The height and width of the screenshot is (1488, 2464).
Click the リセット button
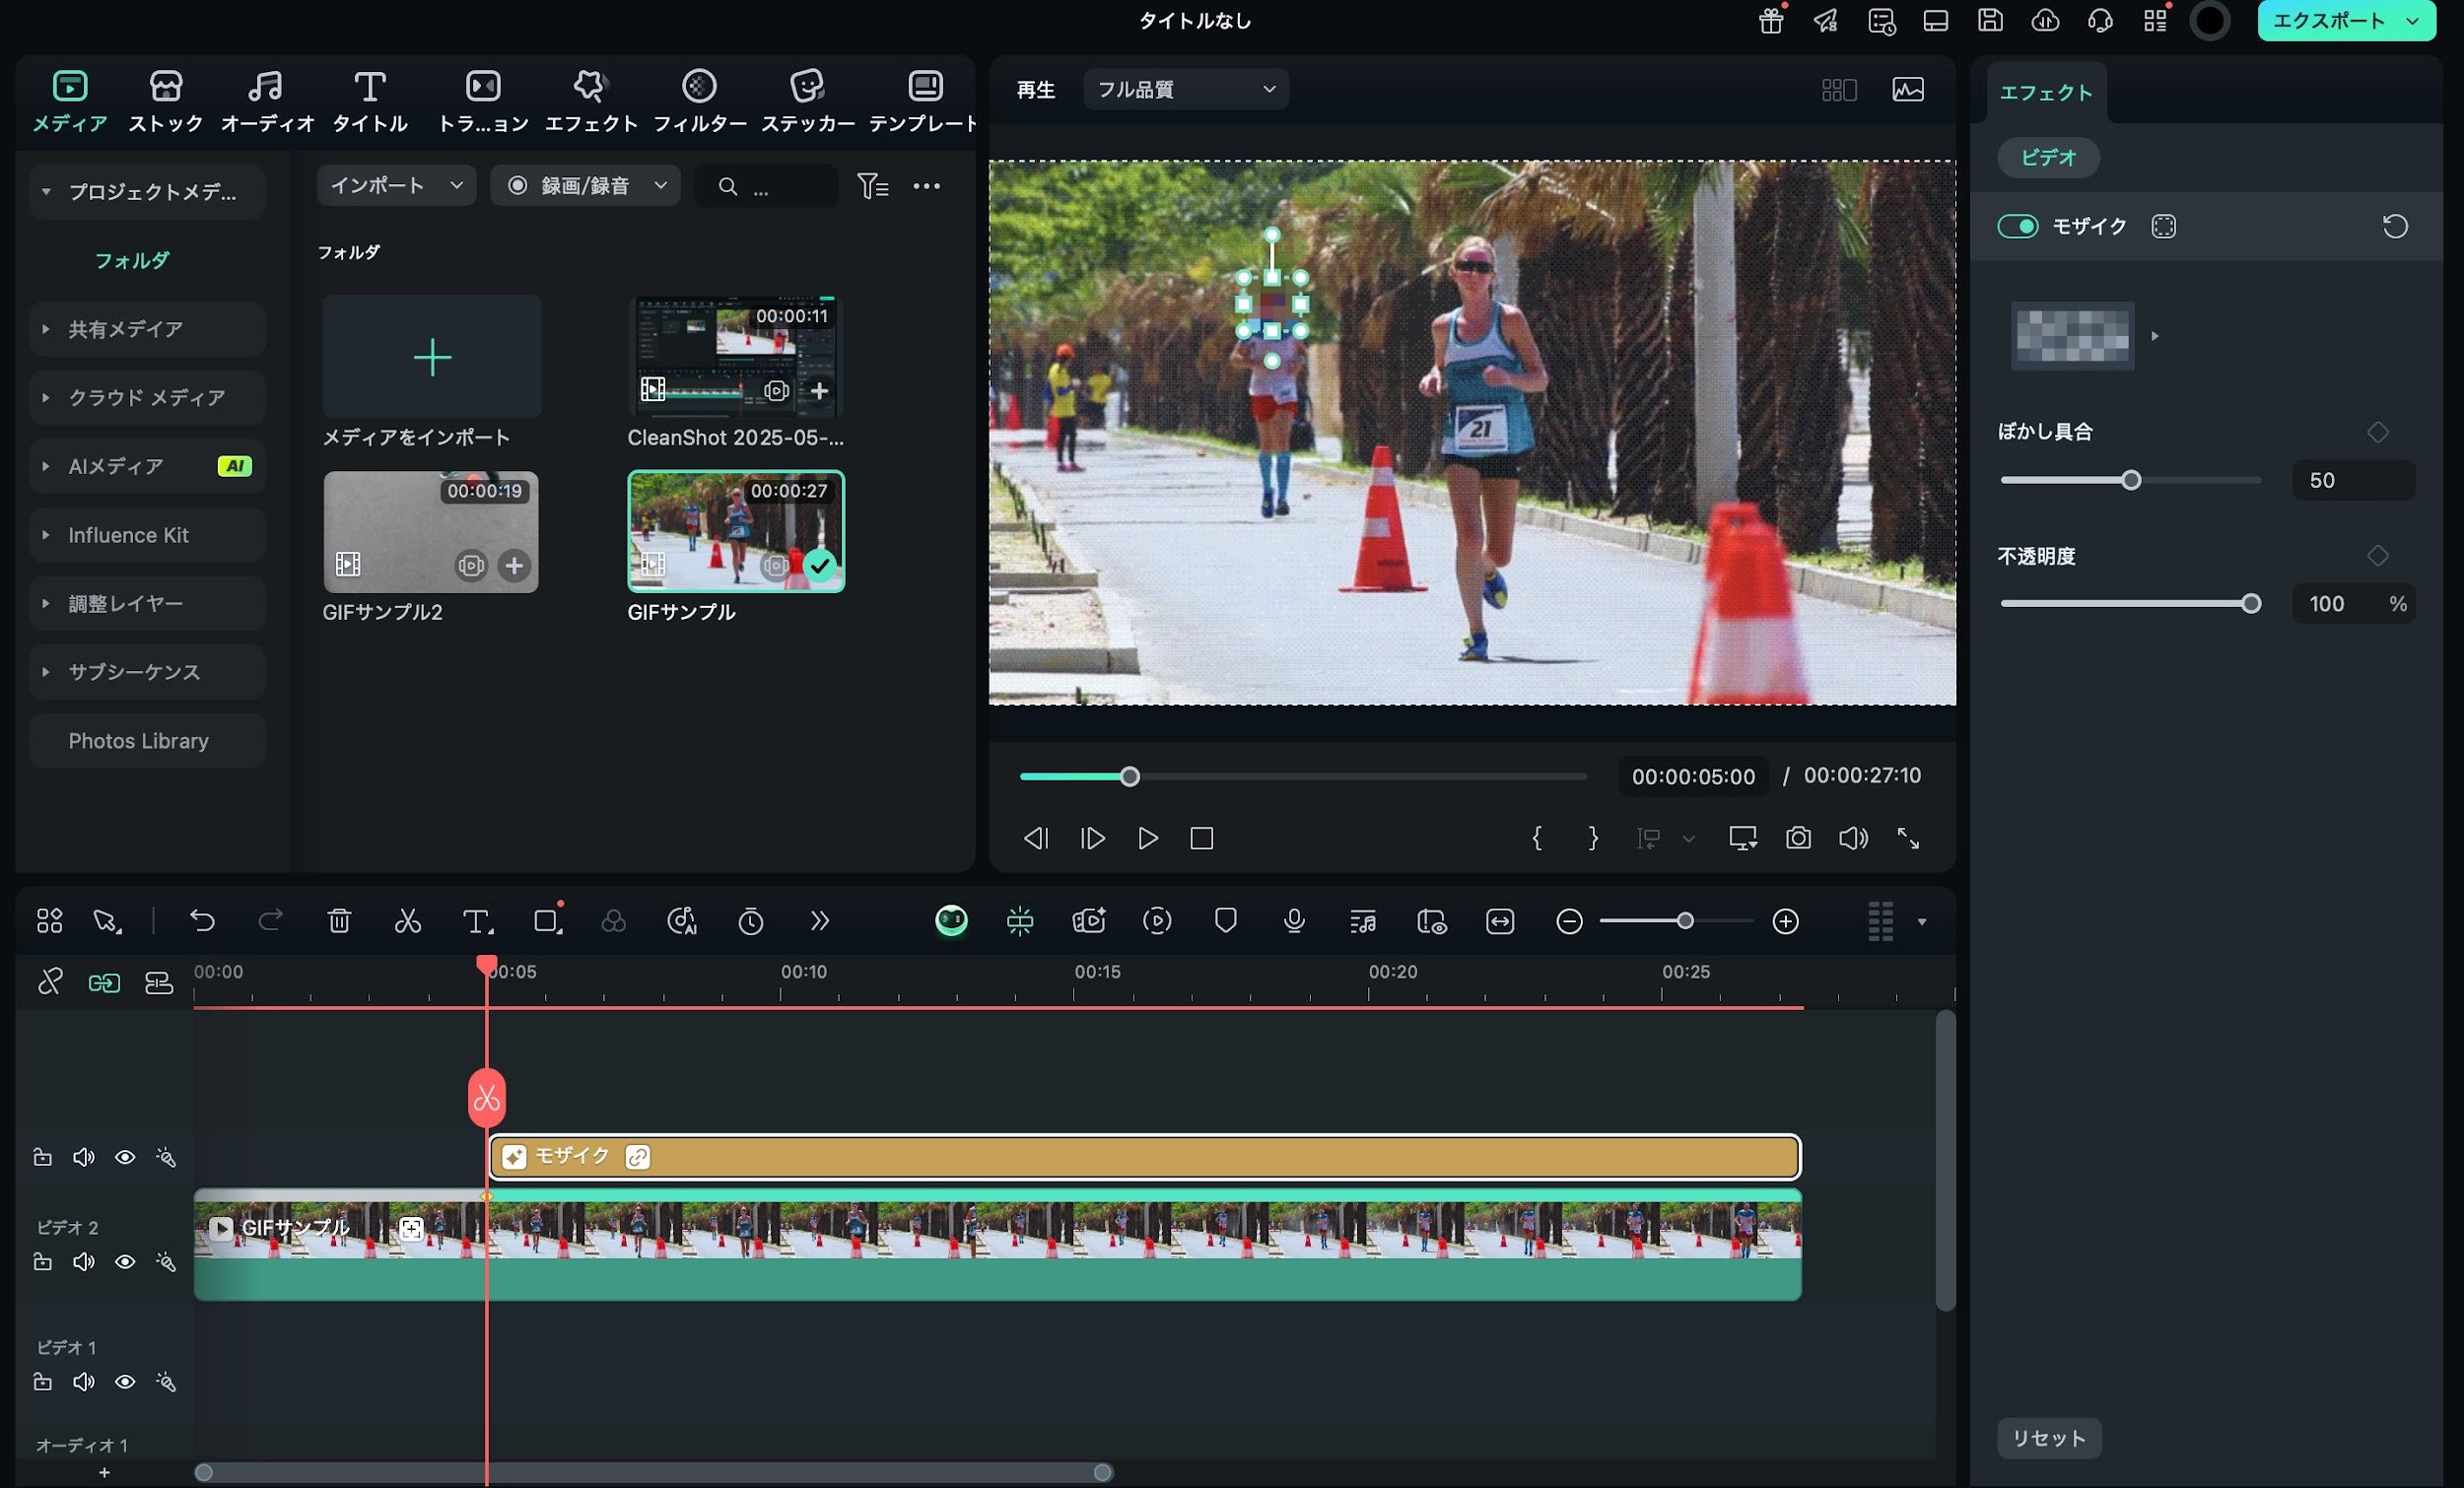click(x=2049, y=1438)
